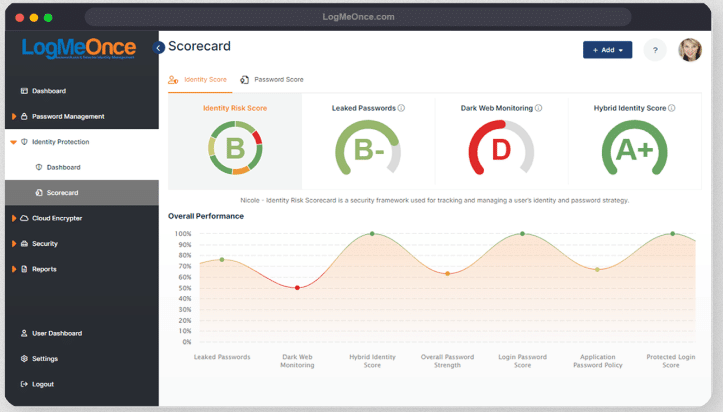Image resolution: width=723 pixels, height=412 pixels.
Task: Click the Scorecard submenu icon
Action: click(39, 192)
